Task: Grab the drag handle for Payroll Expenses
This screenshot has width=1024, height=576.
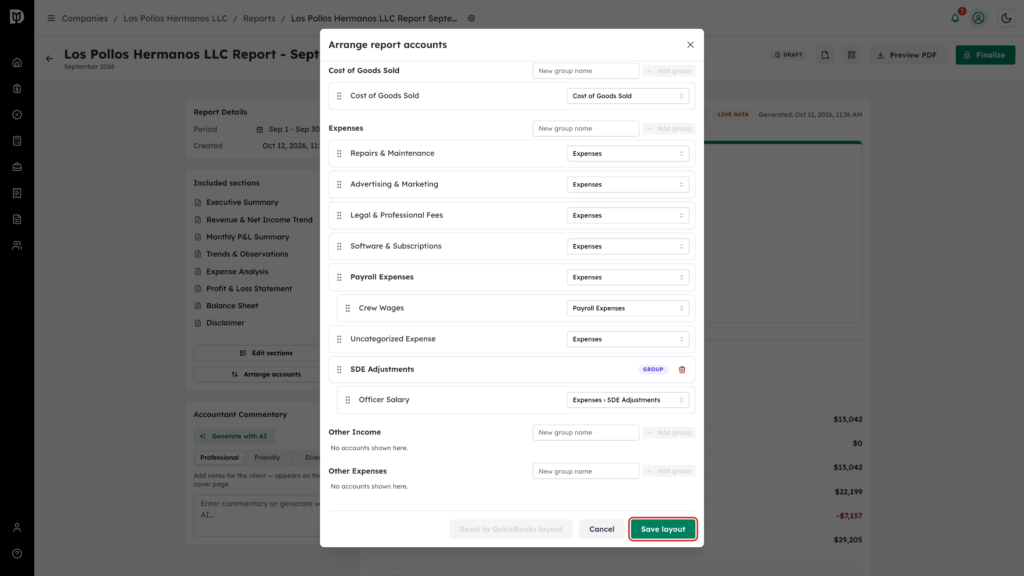Action: point(339,277)
